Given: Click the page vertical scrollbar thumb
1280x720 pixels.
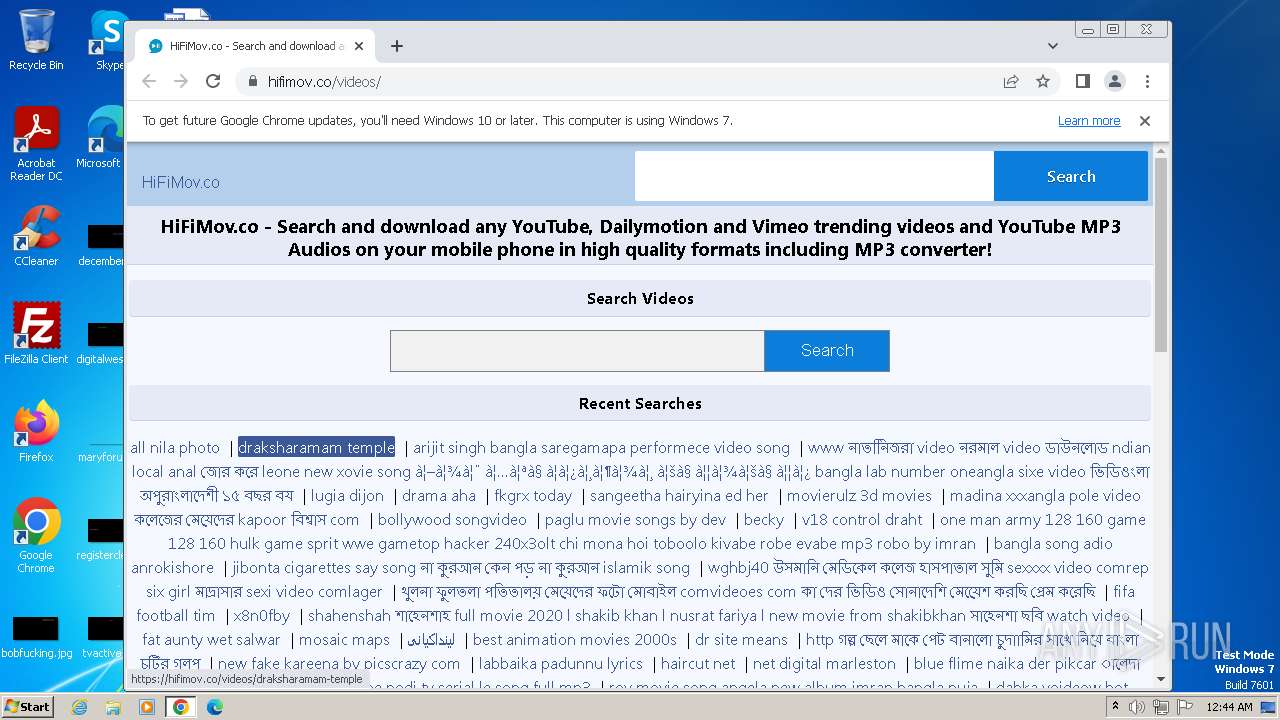Looking at the screenshot, I should 1161,254.
